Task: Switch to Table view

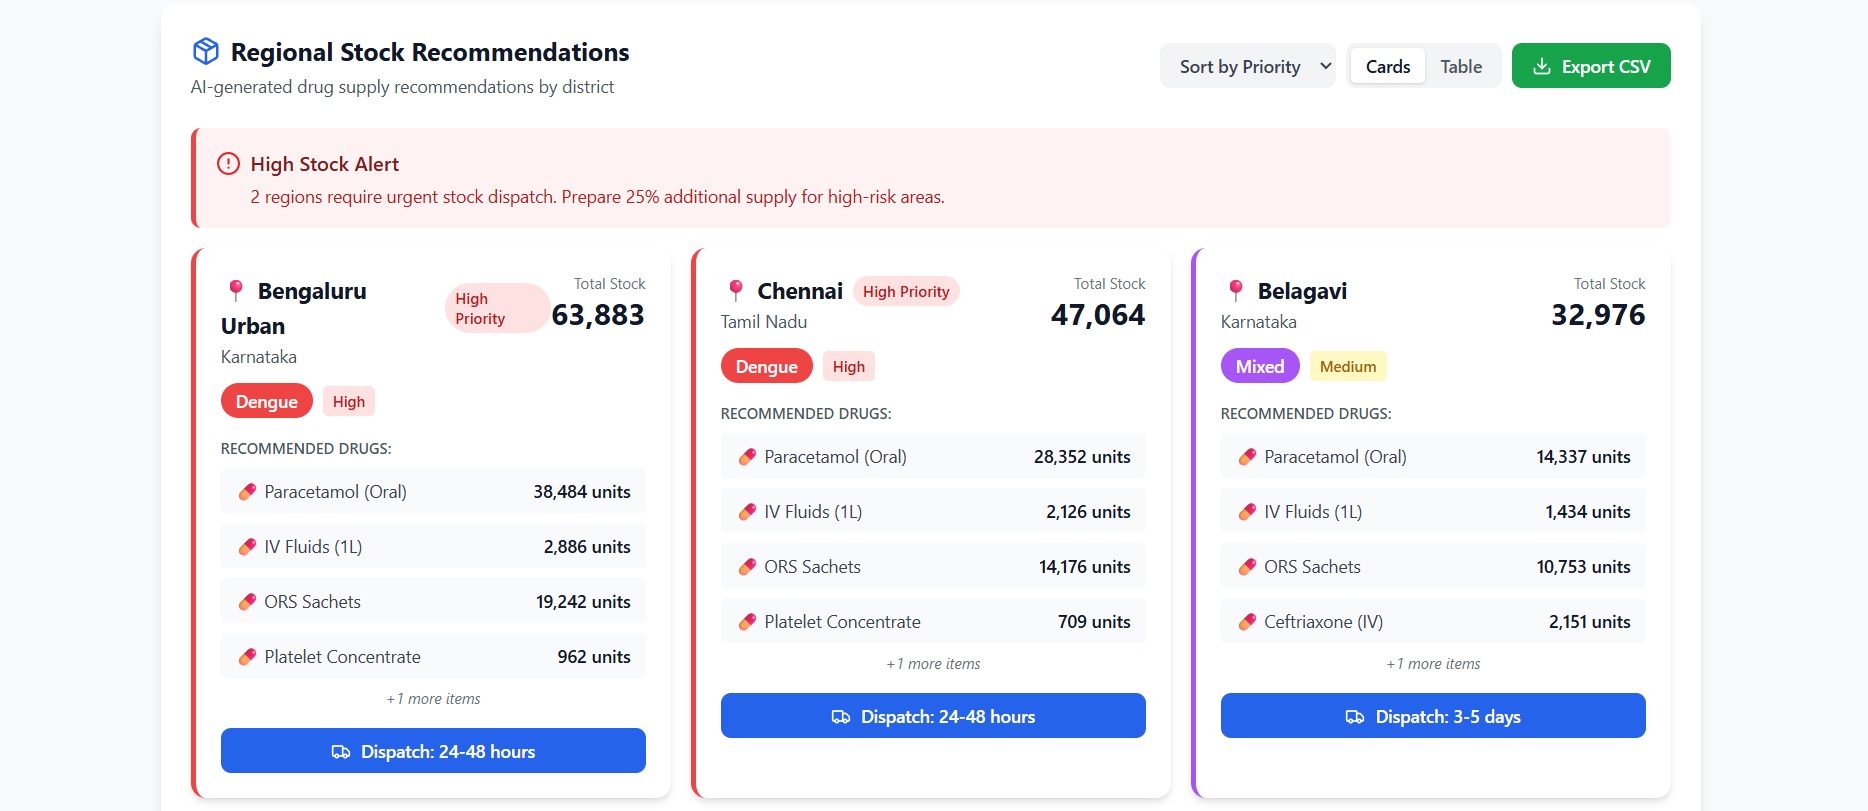Action: point(1461,66)
